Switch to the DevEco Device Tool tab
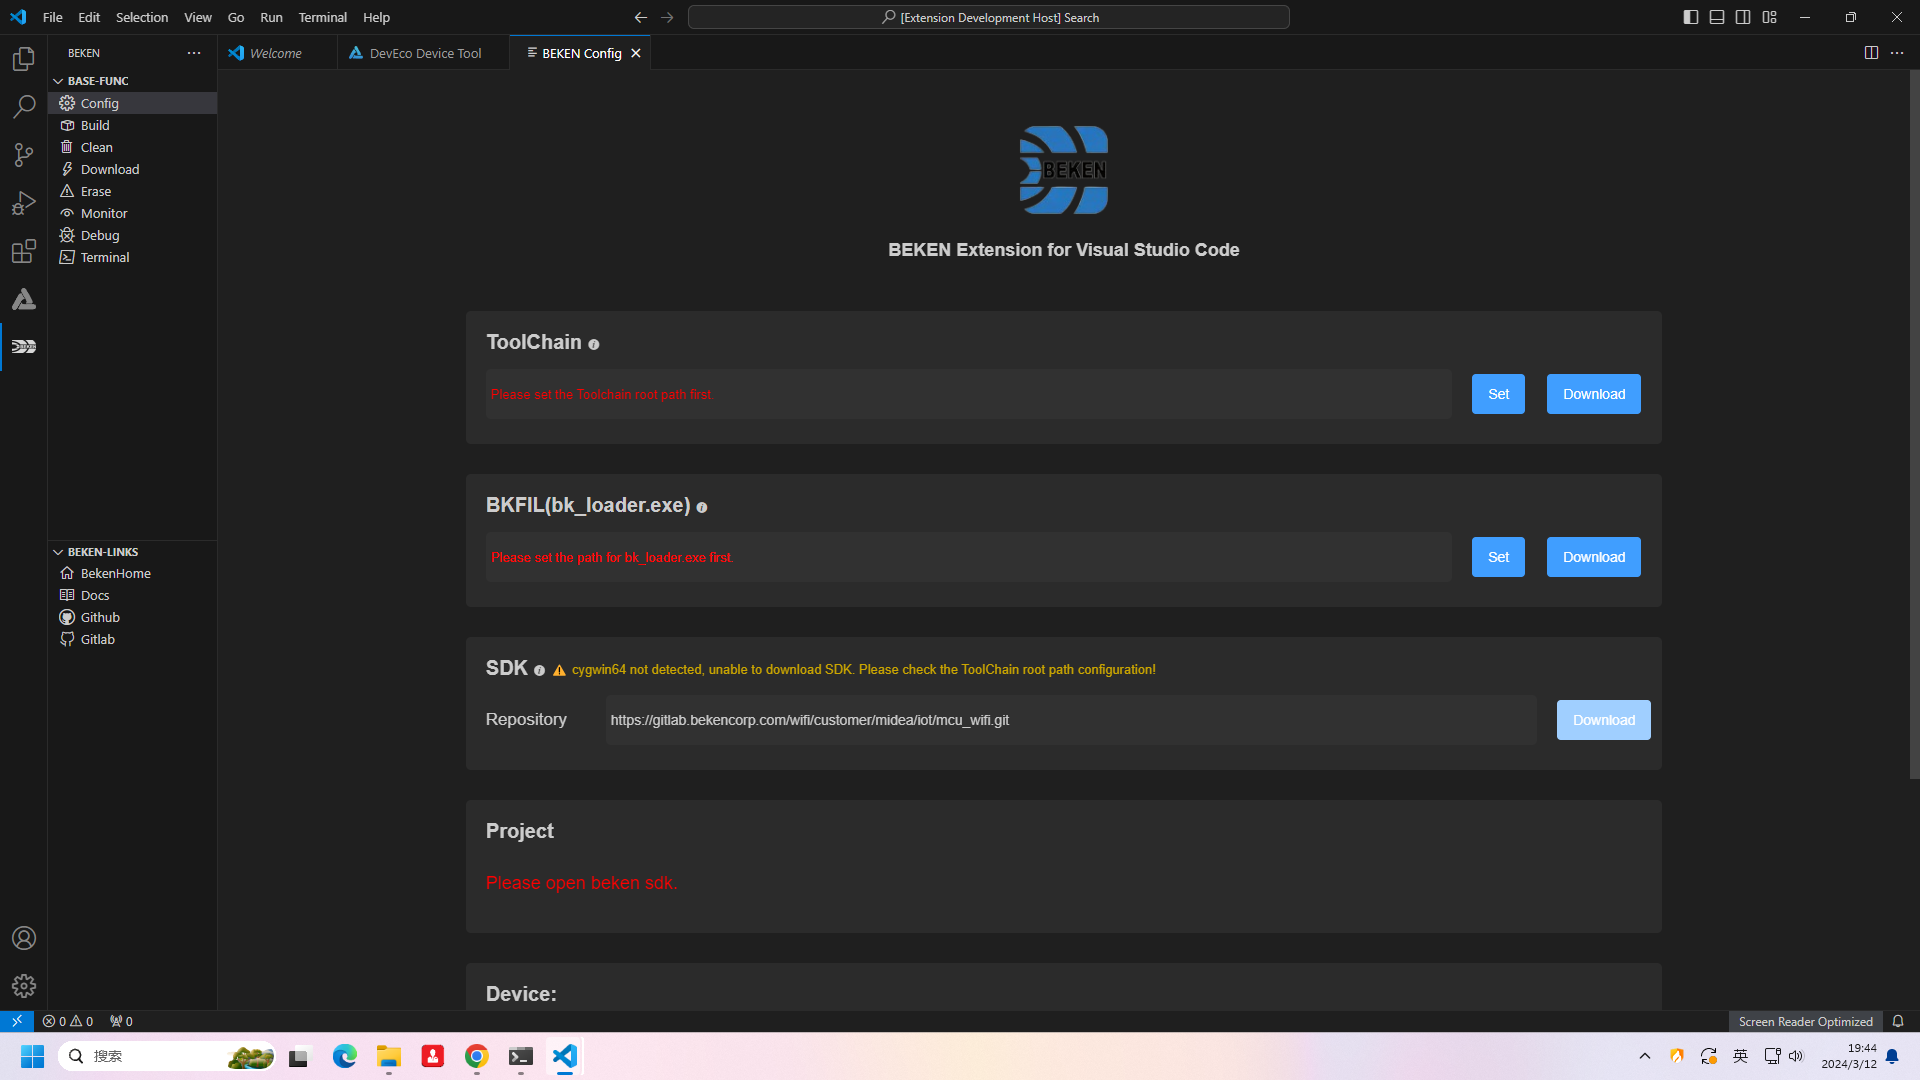The image size is (1920, 1080). click(x=424, y=53)
